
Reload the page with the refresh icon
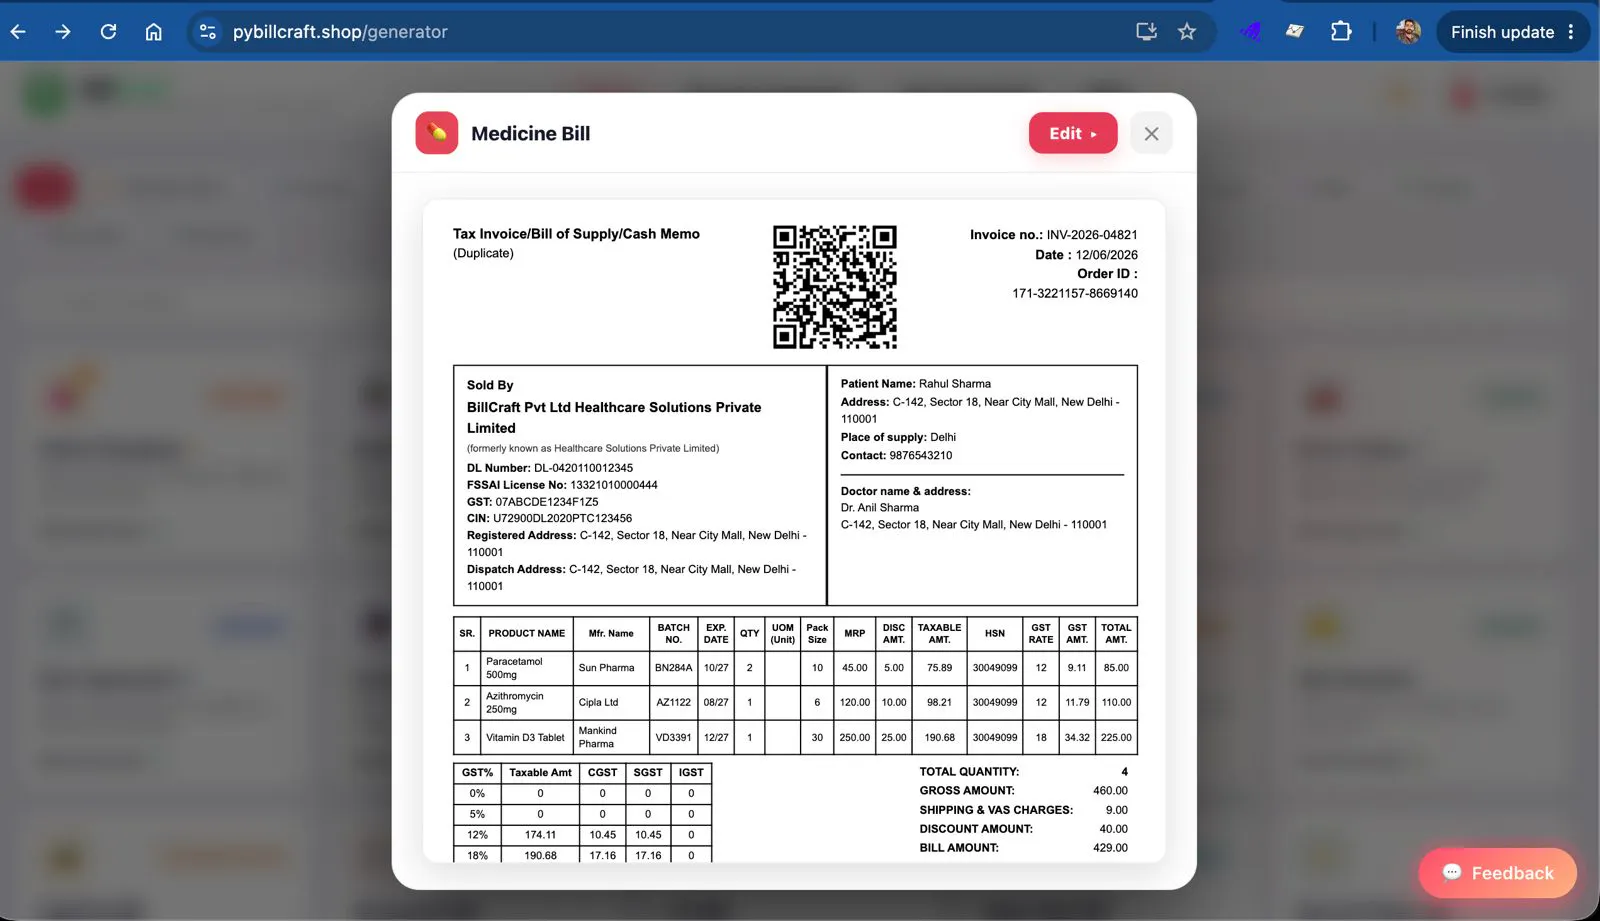[x=108, y=32]
